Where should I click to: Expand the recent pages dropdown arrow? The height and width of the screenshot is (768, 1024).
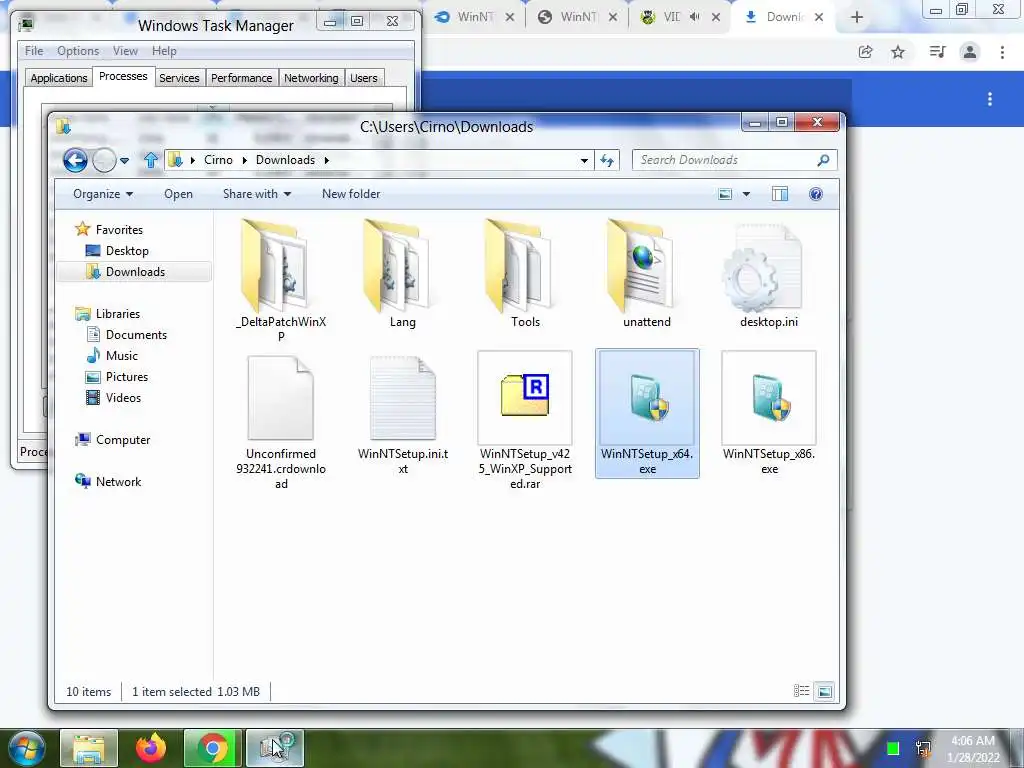(x=124, y=160)
